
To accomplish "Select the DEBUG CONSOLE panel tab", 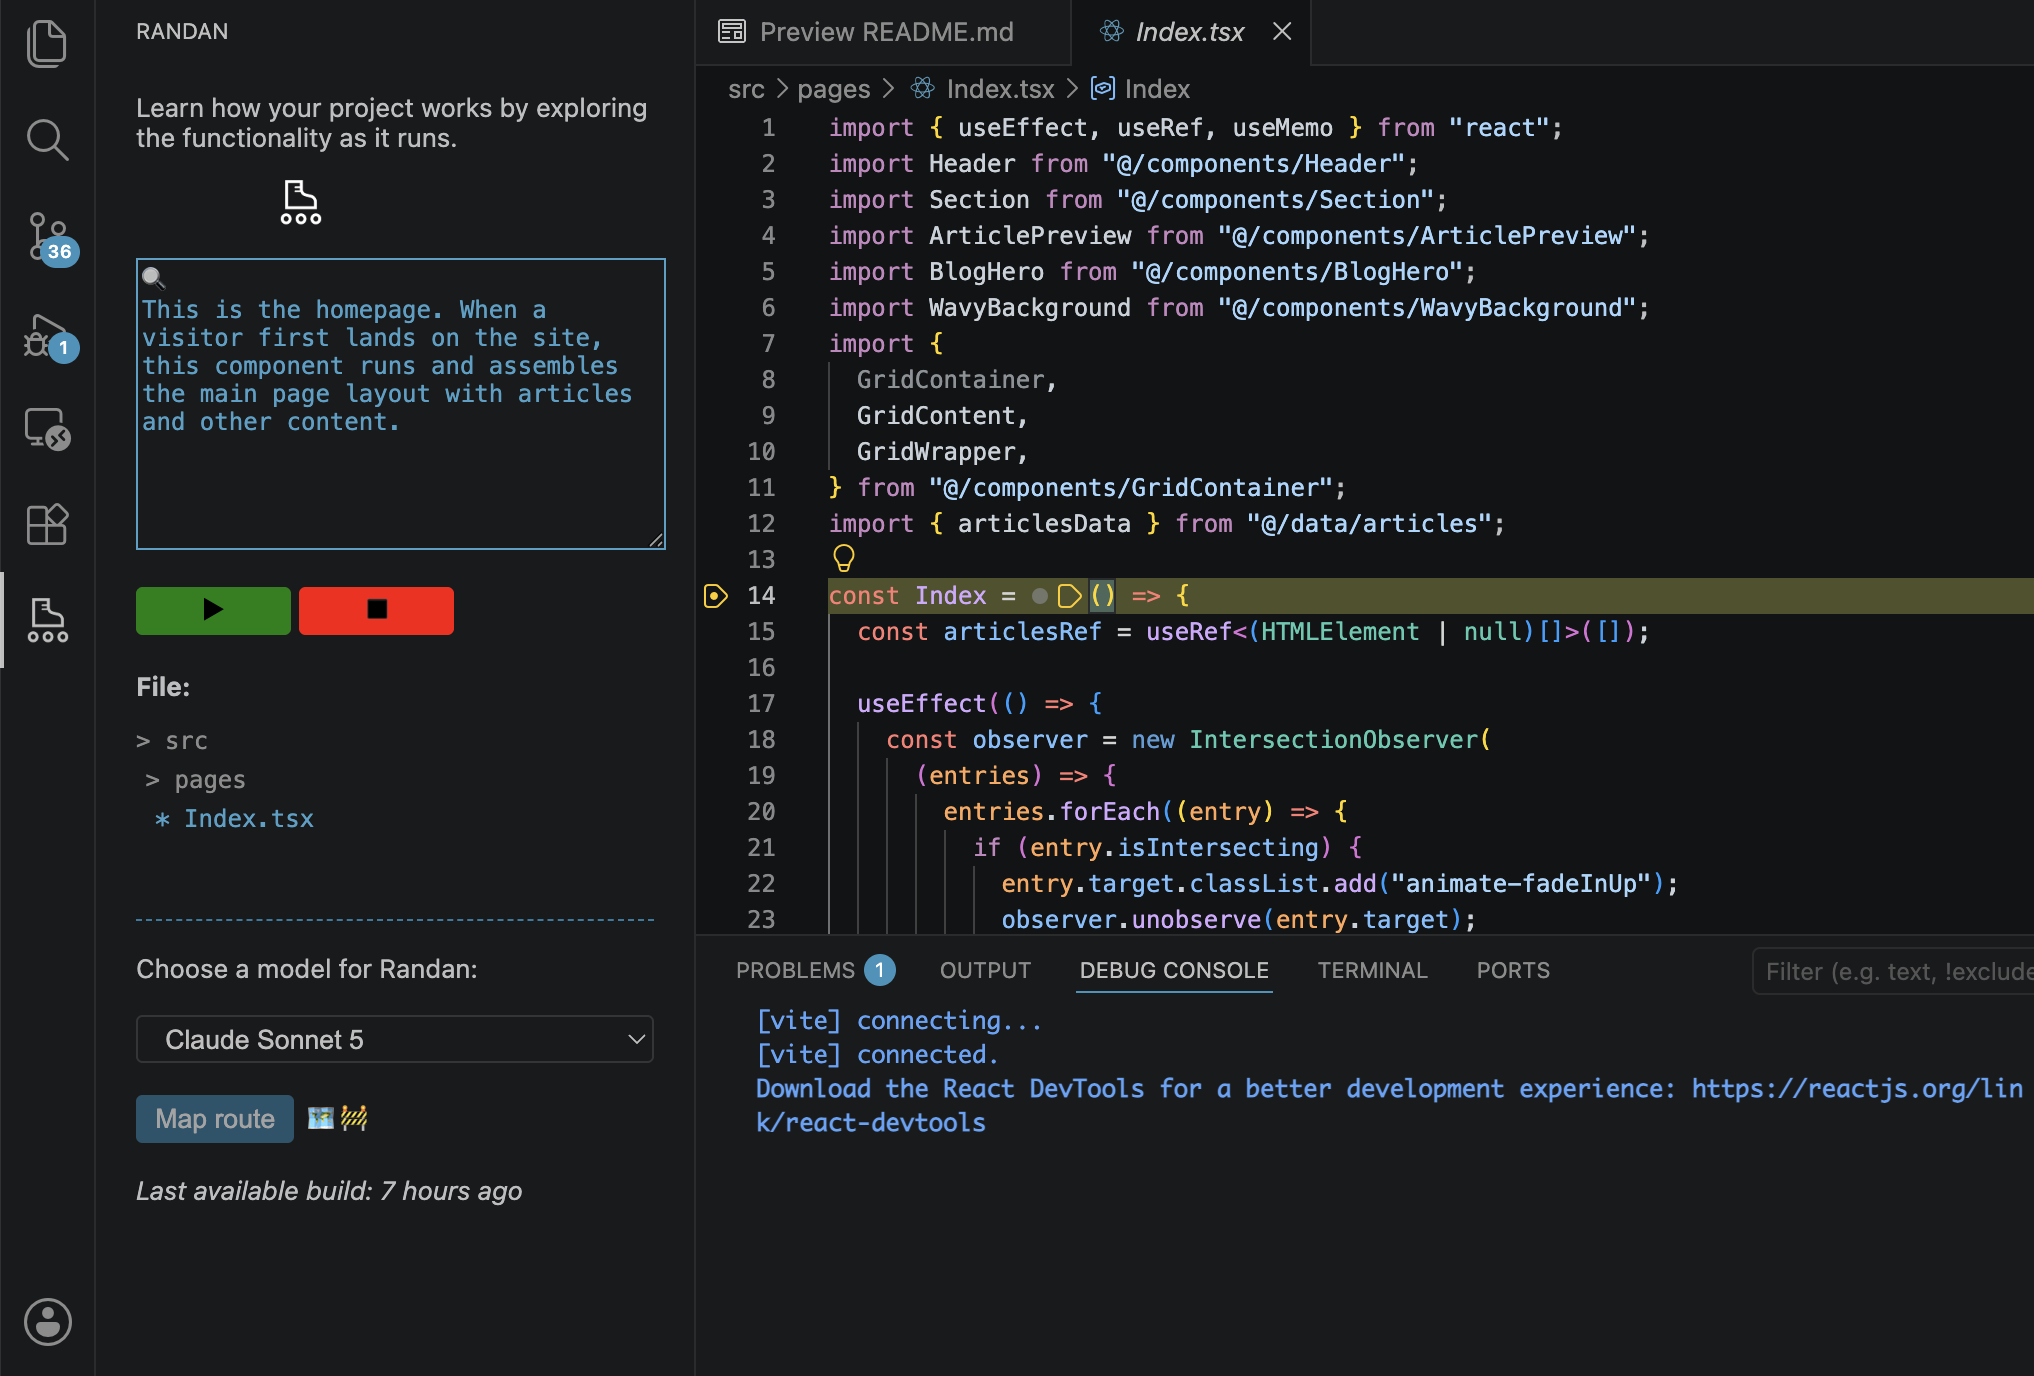I will tap(1174, 970).
